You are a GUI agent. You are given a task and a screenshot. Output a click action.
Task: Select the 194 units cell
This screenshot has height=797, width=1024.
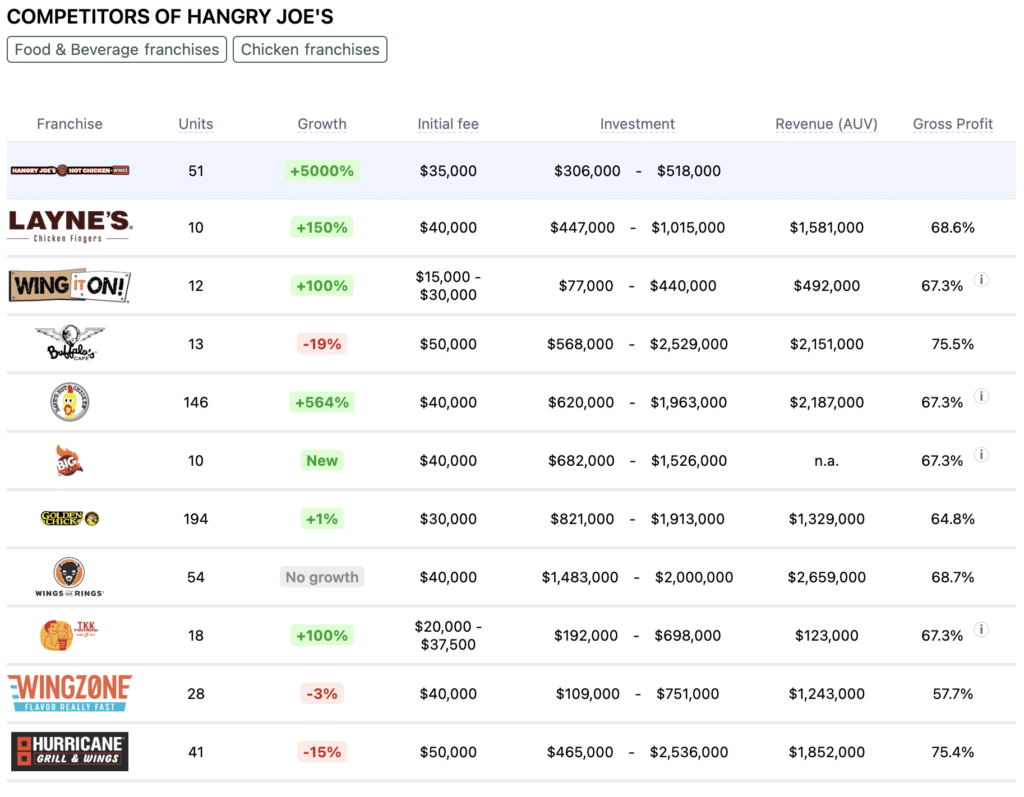tap(196, 519)
